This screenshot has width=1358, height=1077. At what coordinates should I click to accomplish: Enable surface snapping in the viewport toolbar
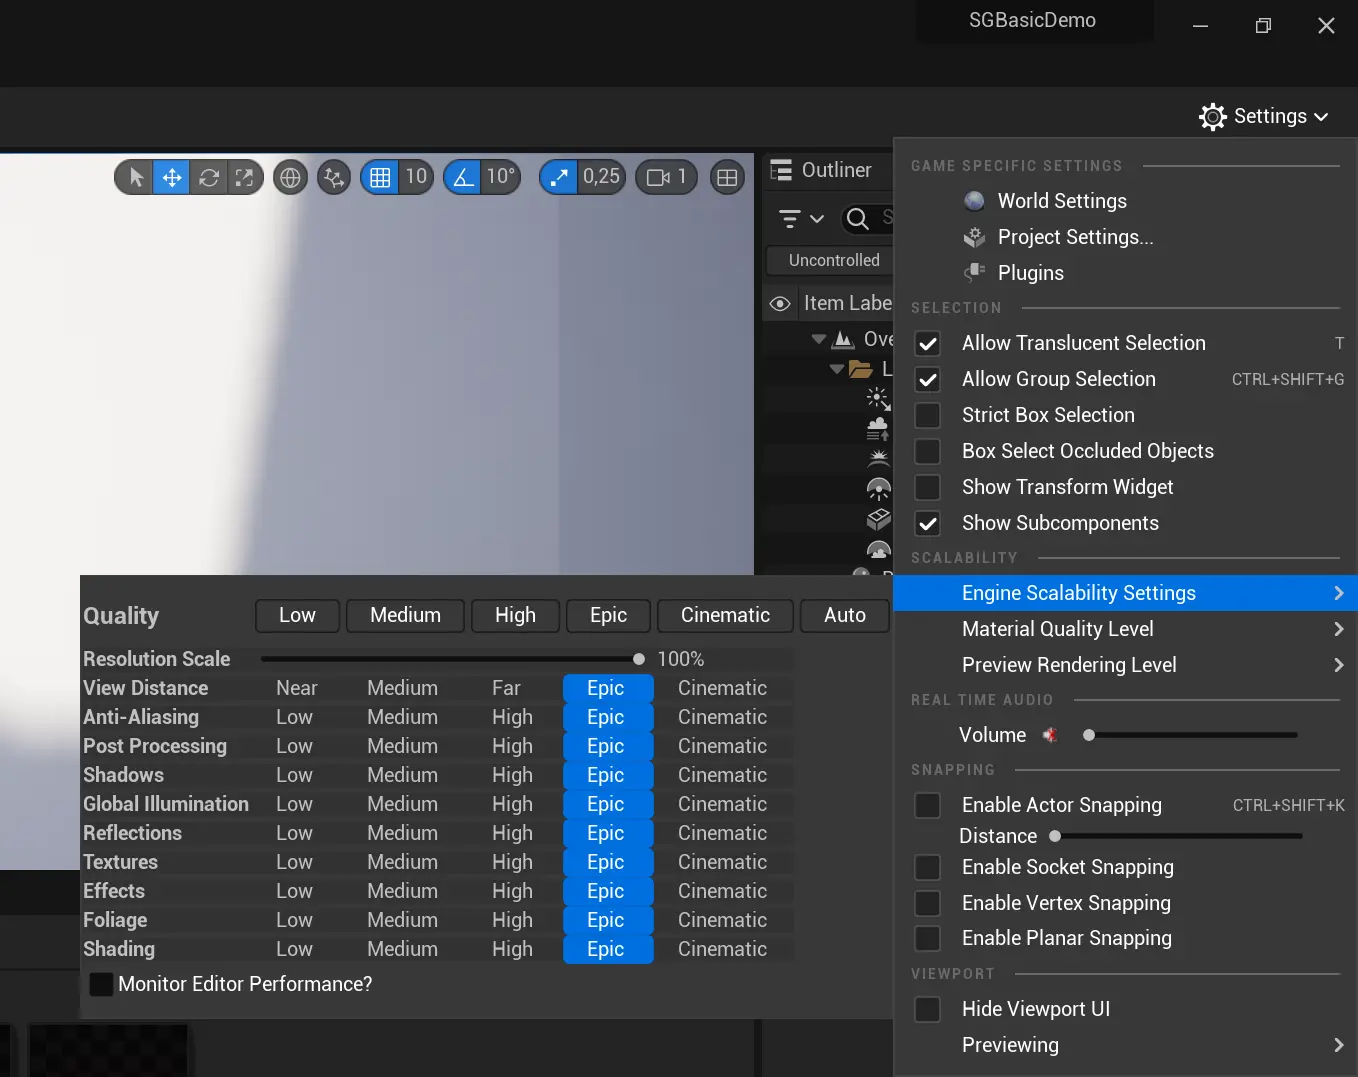coord(334,177)
